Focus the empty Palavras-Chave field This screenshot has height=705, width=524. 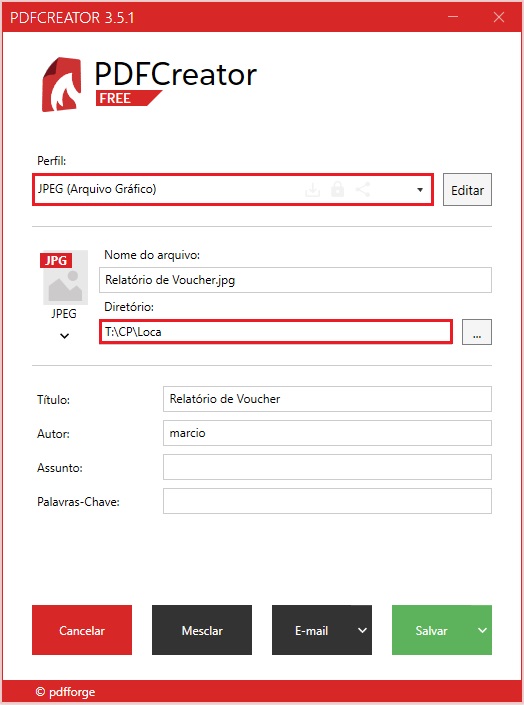(x=327, y=501)
